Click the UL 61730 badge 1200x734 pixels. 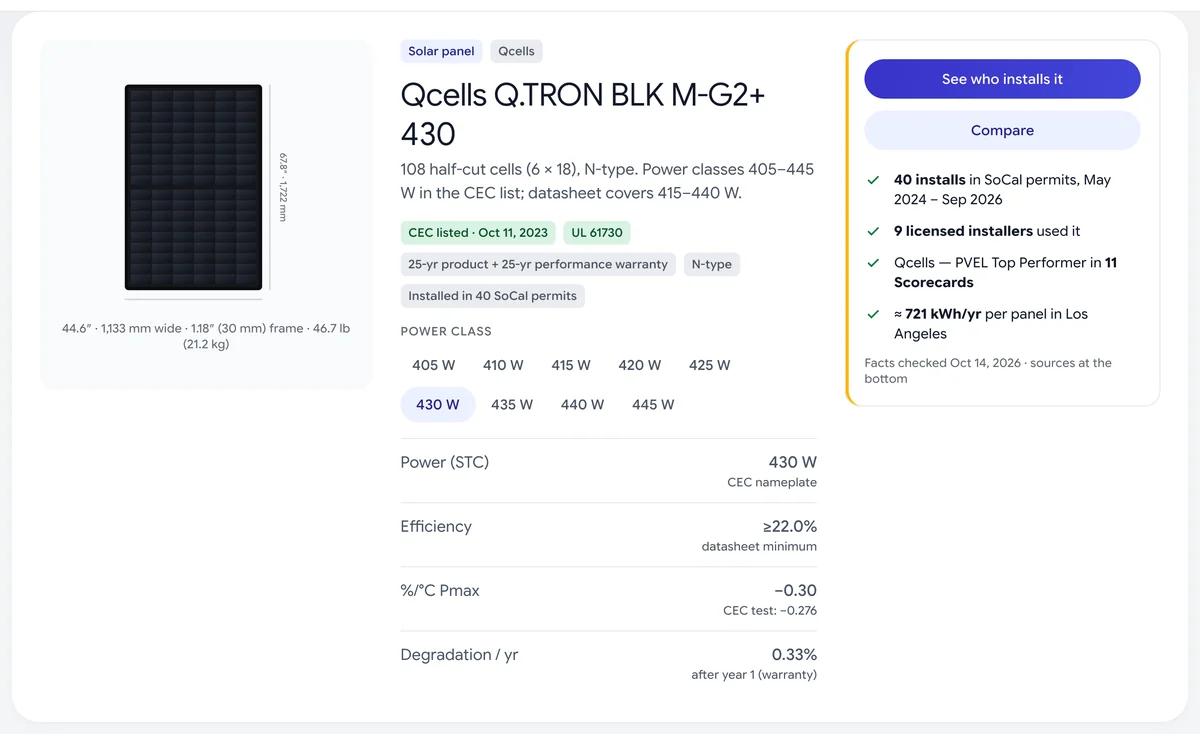coord(597,233)
